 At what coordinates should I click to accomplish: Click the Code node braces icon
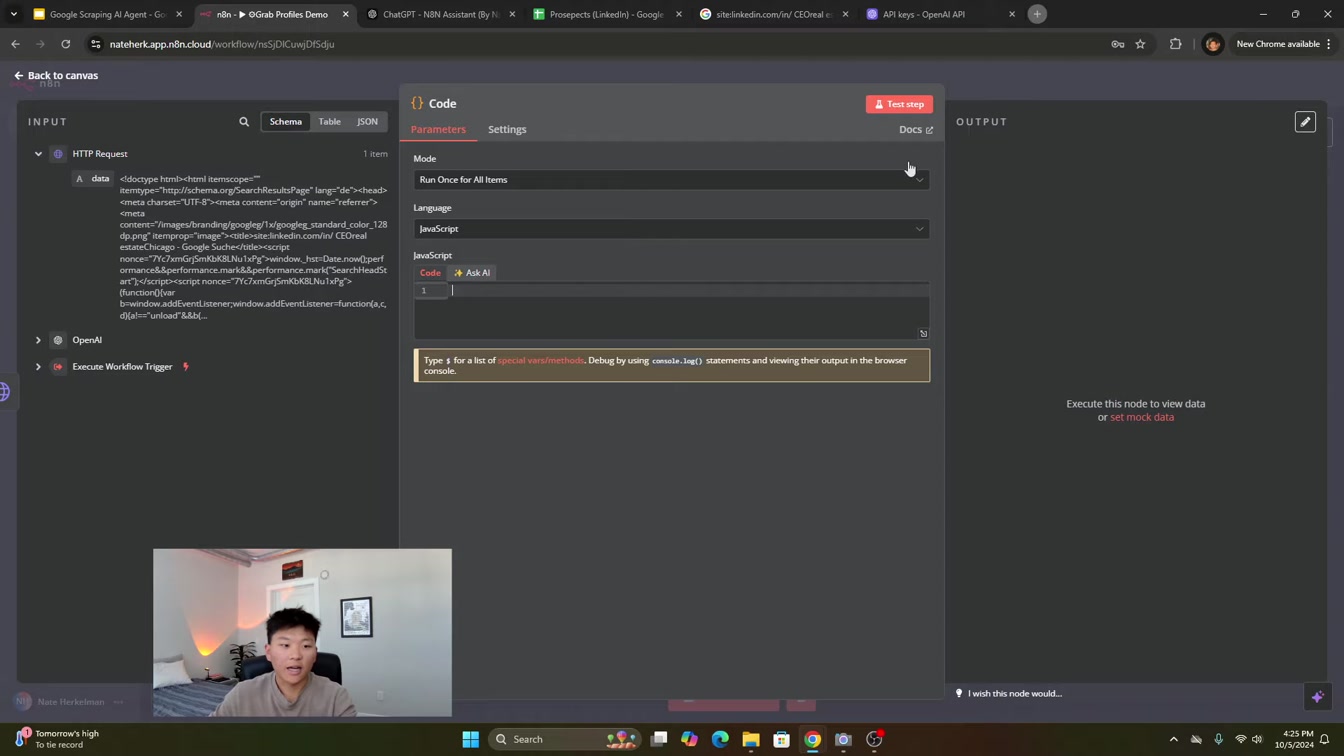click(x=417, y=103)
